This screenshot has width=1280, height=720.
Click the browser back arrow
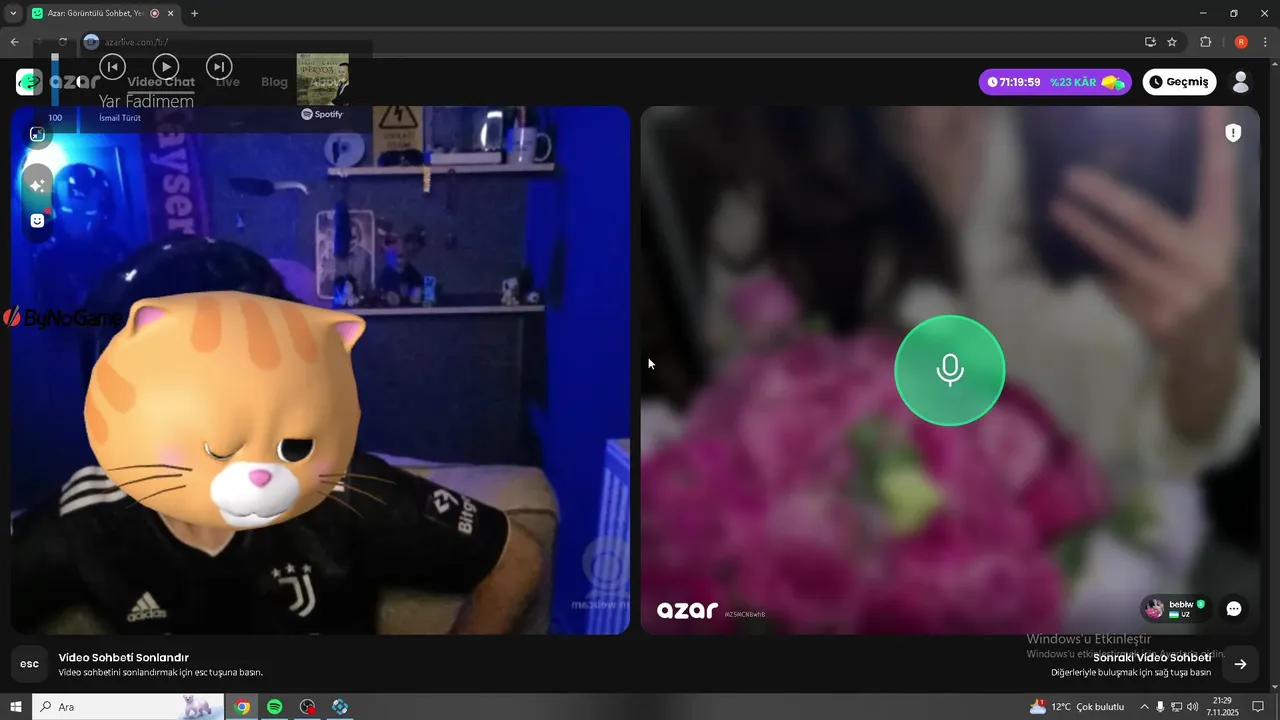[14, 42]
